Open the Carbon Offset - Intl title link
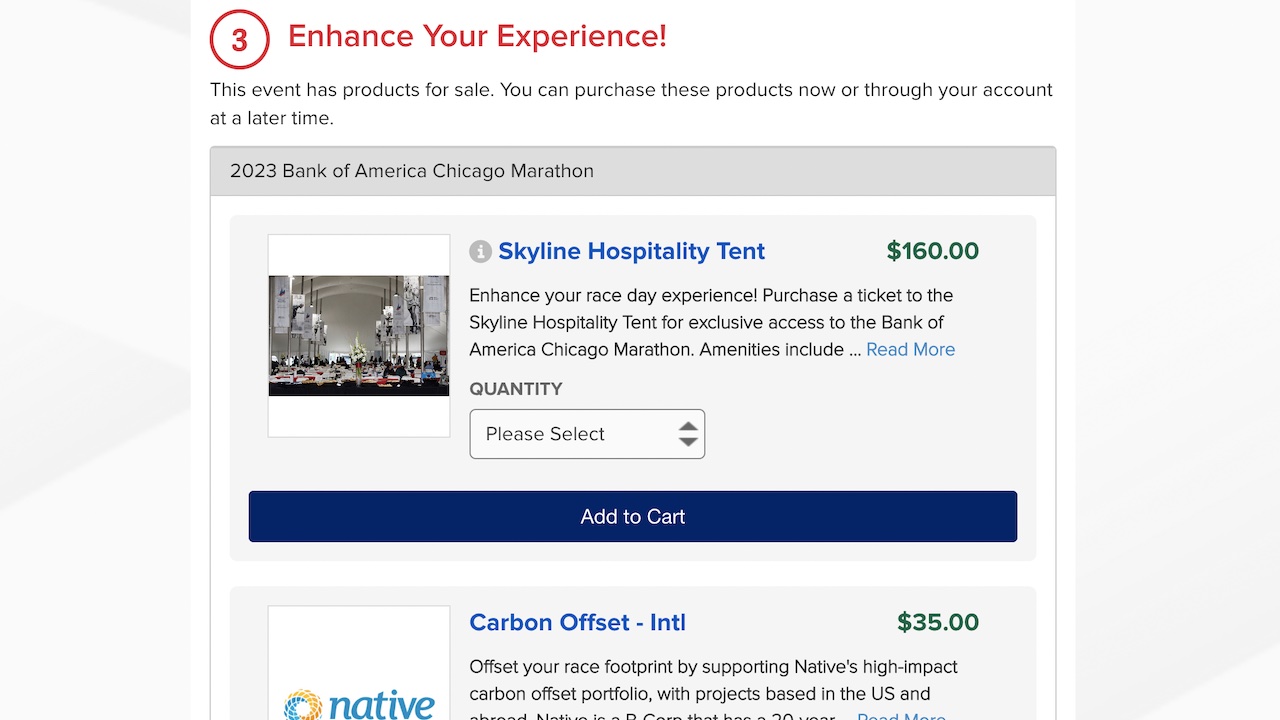 click(x=578, y=622)
